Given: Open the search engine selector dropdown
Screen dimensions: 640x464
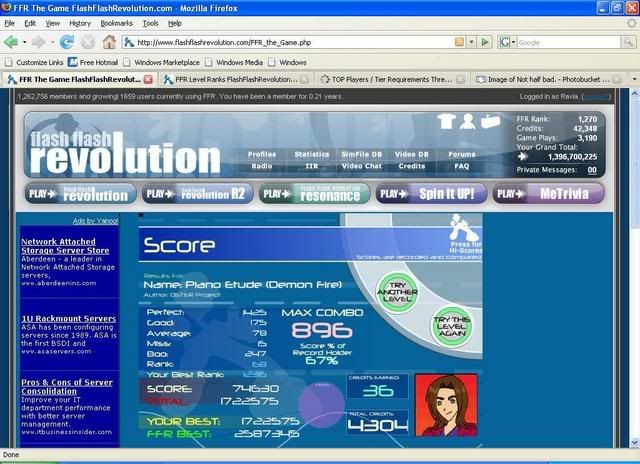Looking at the screenshot, I should click(x=513, y=42).
